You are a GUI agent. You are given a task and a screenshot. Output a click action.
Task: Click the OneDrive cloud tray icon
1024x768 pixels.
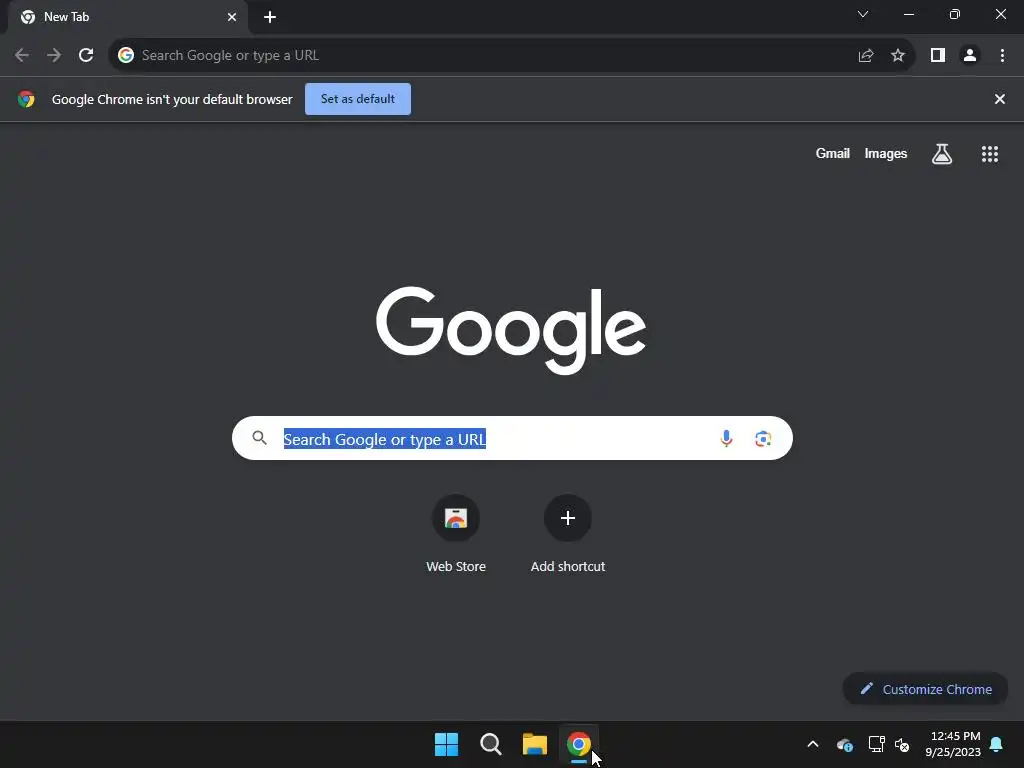coord(844,744)
